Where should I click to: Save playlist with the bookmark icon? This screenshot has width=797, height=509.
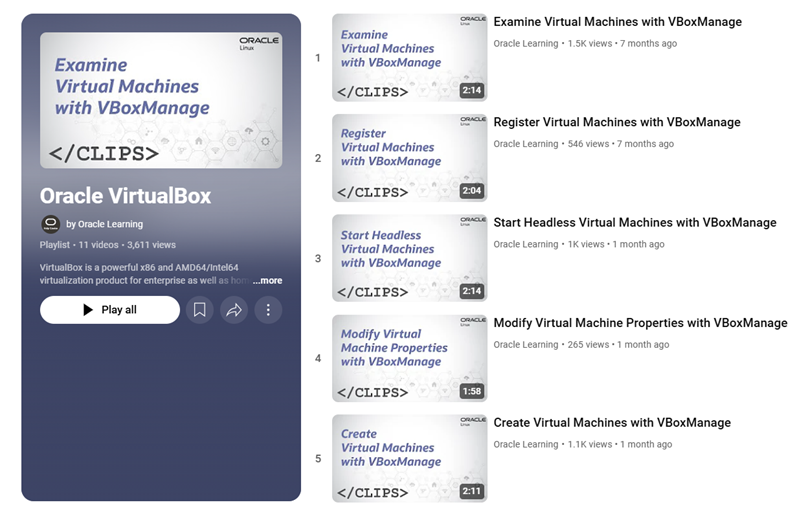(200, 310)
